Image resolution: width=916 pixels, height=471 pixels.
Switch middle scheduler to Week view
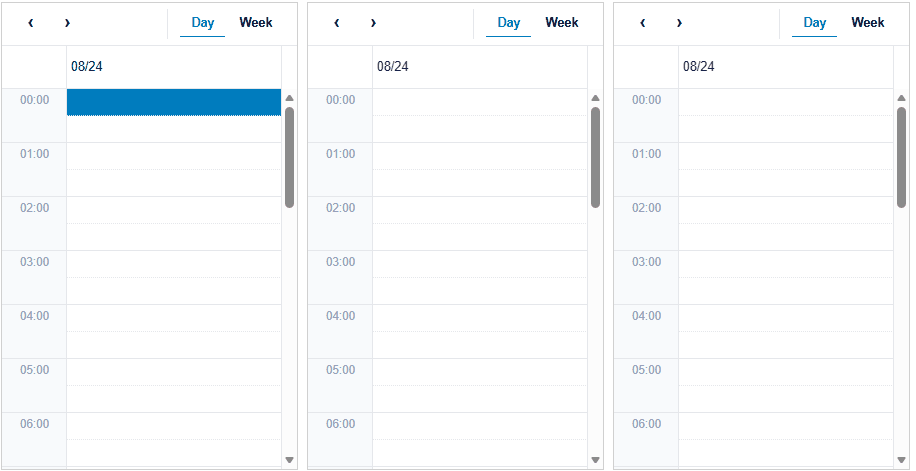pyautogui.click(x=562, y=23)
